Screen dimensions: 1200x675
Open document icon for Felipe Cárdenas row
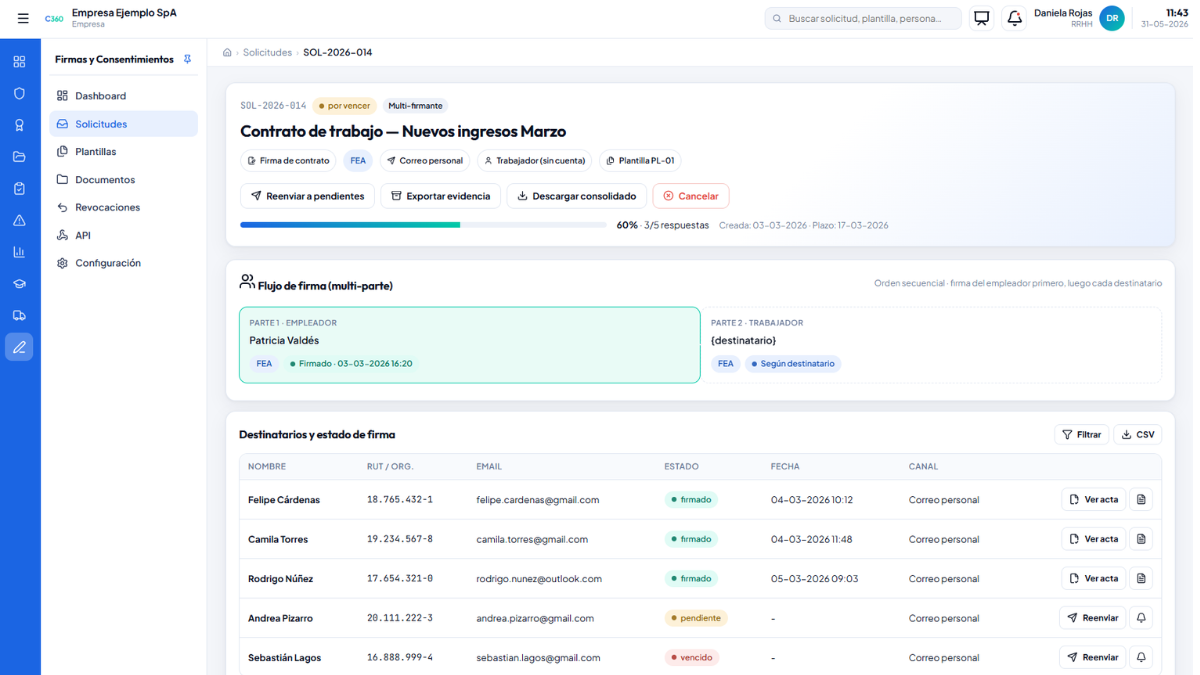click(1141, 499)
